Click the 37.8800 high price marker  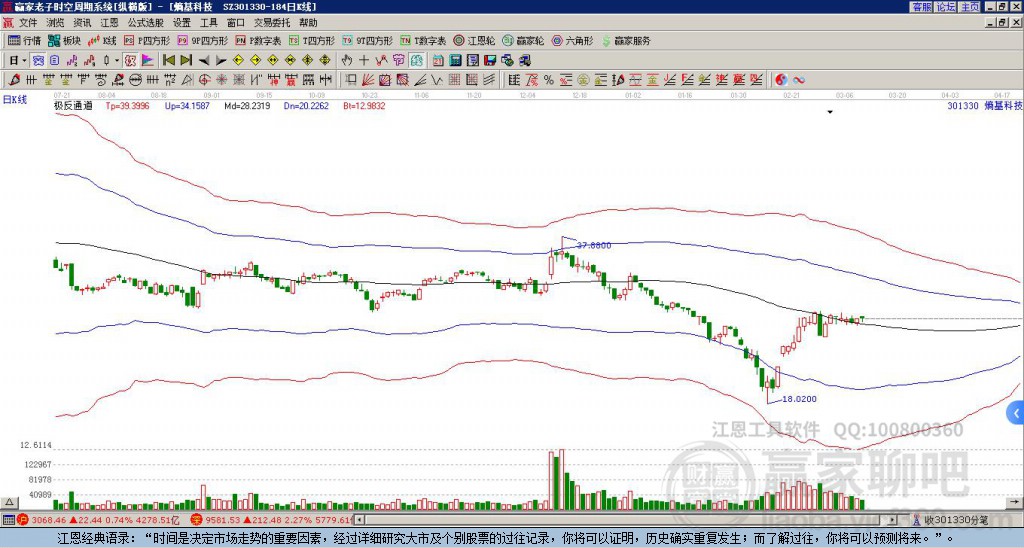click(594, 246)
